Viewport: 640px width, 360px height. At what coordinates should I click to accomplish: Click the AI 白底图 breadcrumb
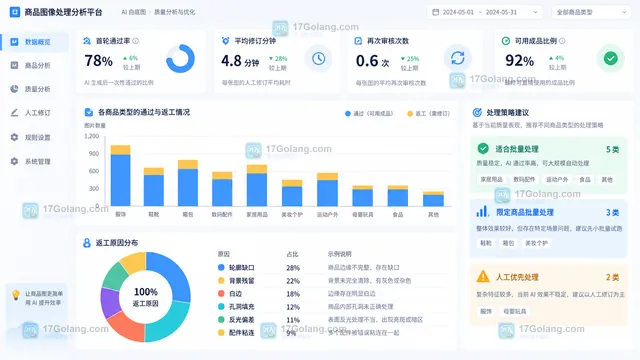[133, 12]
